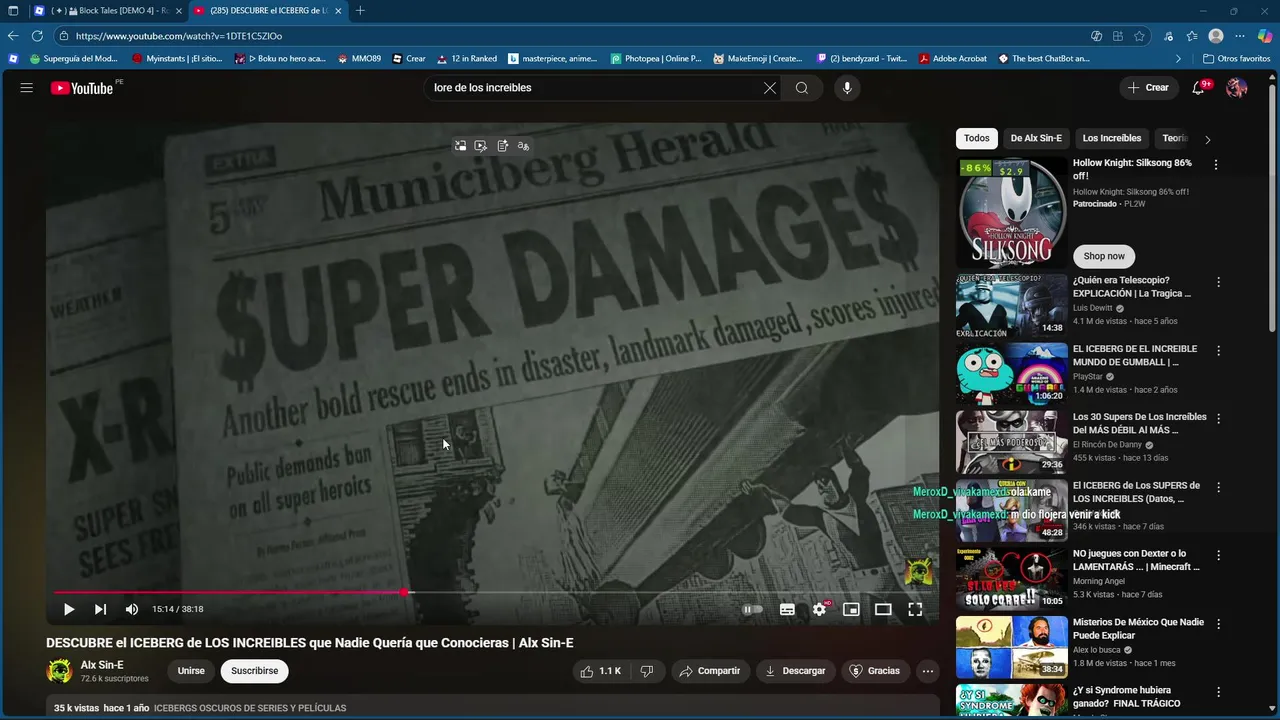The height and width of the screenshot is (720, 1280).
Task: Open options for Dexter Minecraft video
Action: [x=1218, y=555]
